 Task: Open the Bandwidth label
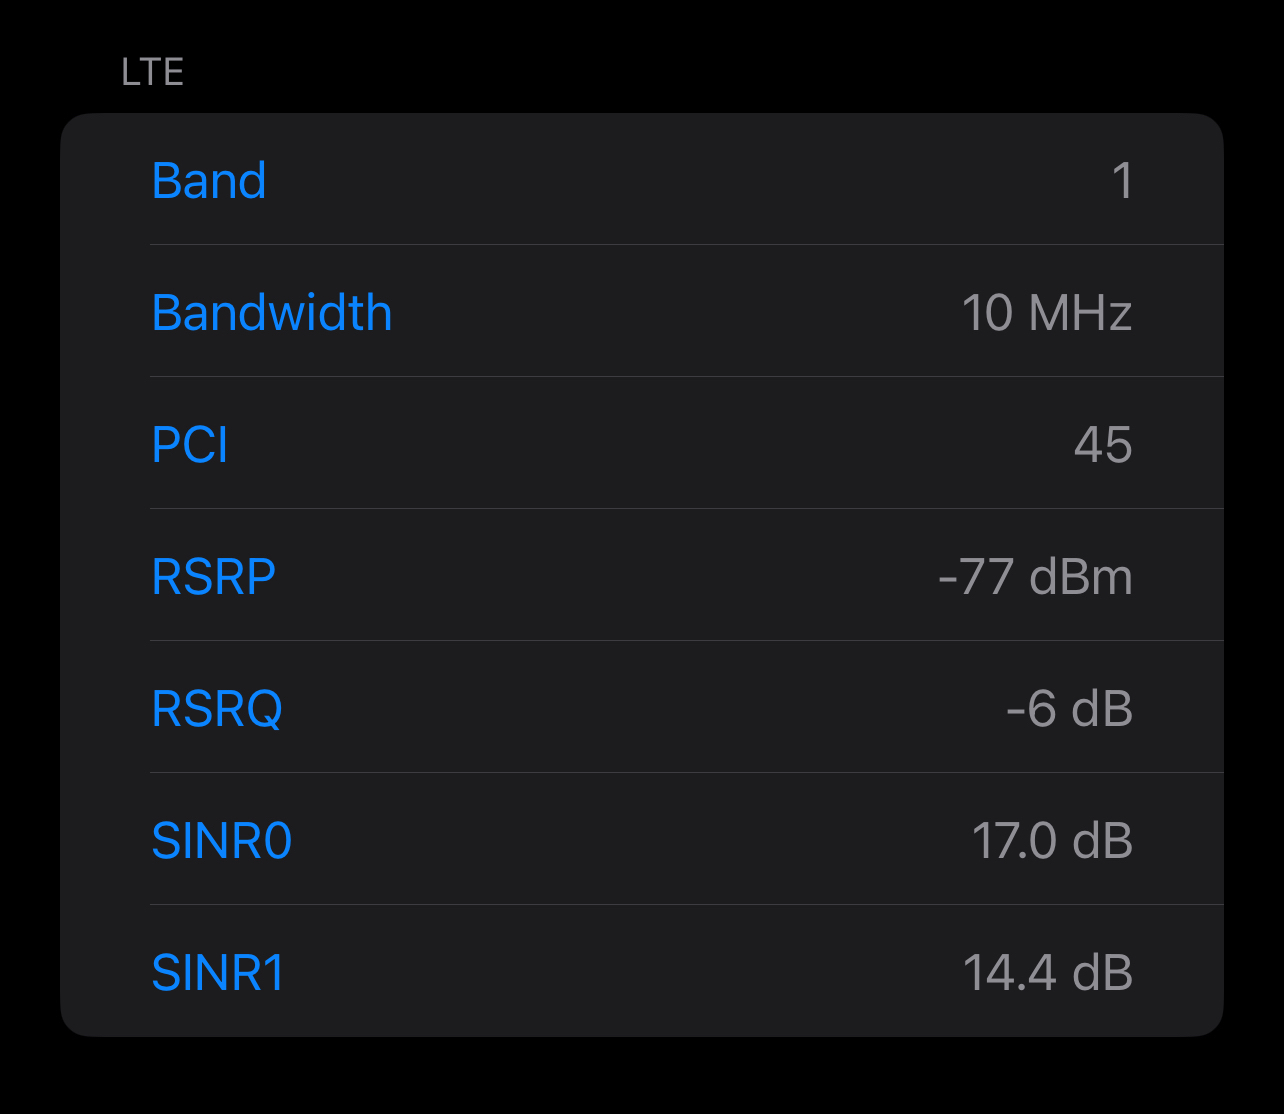pyautogui.click(x=272, y=312)
